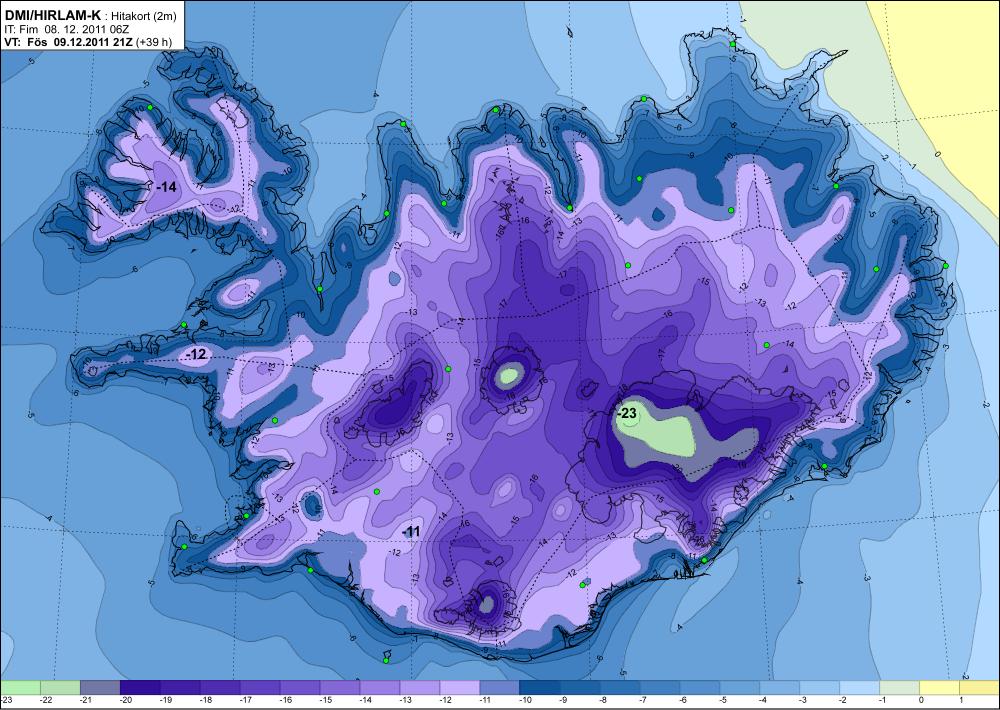Click the bold -11 label in south Iceland
The height and width of the screenshot is (710, 1000).
click(x=411, y=531)
